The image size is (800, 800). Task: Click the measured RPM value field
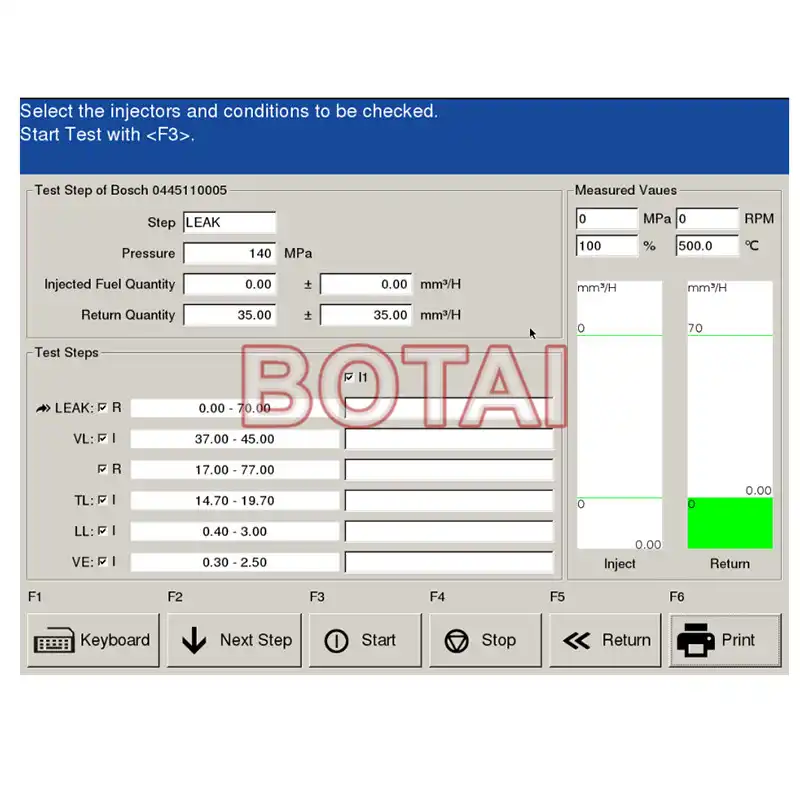(707, 219)
